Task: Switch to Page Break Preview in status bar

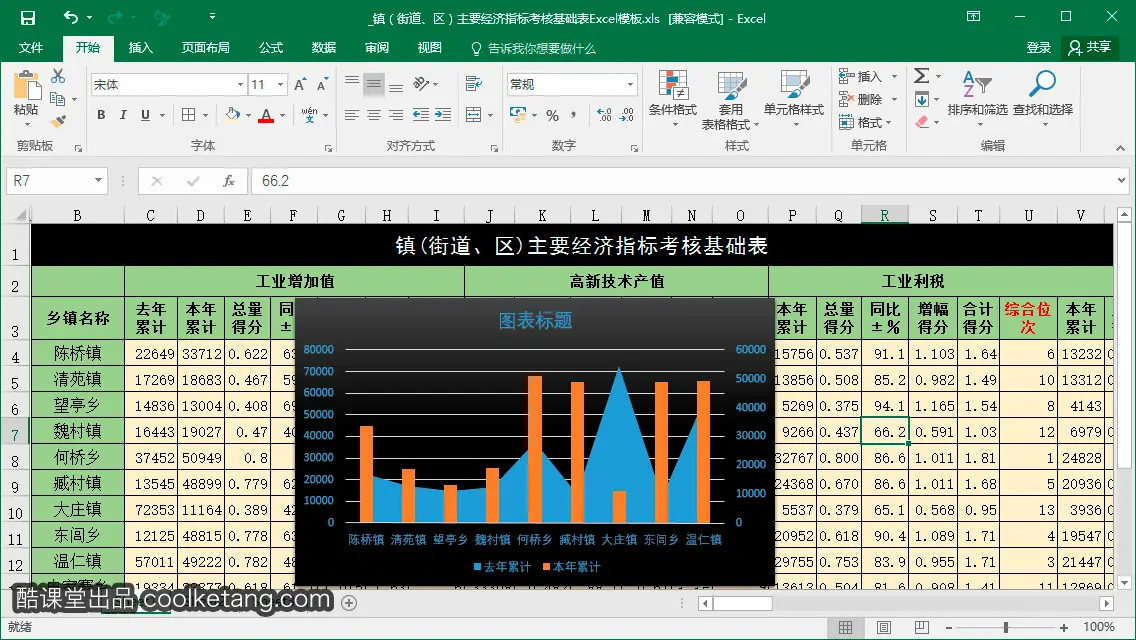Action: 922,628
